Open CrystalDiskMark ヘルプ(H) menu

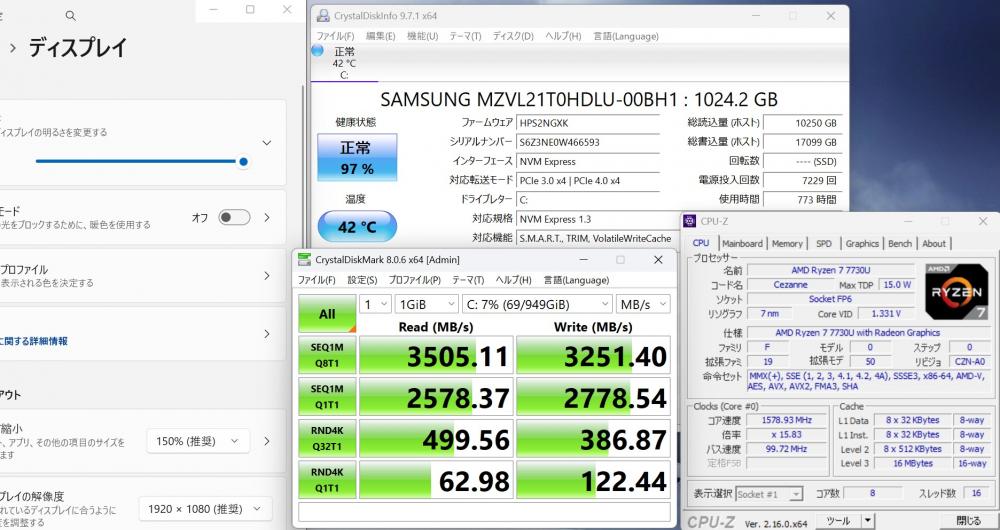[513, 280]
